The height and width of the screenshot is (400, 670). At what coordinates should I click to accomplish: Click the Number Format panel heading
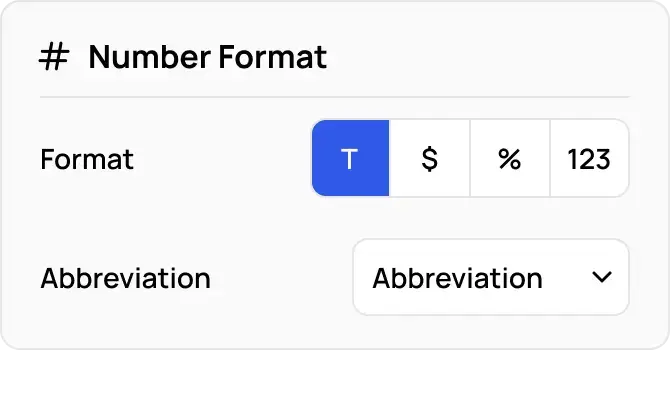click(x=207, y=57)
